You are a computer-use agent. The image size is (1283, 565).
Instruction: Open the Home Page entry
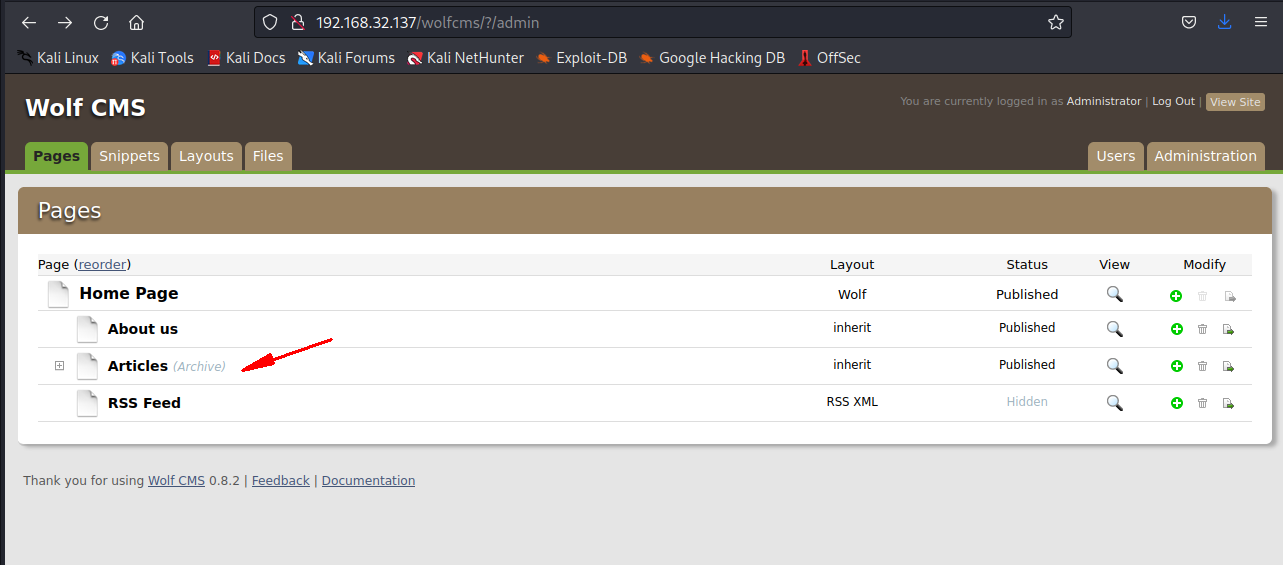click(x=129, y=293)
